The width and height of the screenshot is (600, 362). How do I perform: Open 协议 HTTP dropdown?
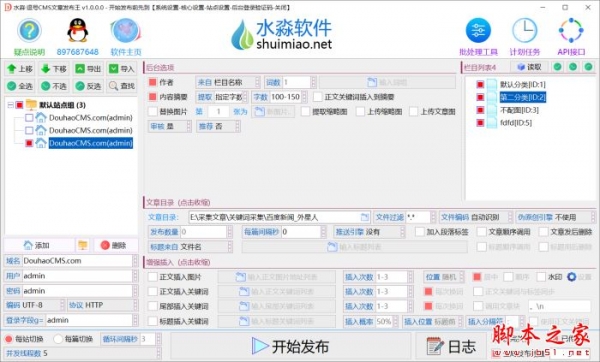click(x=103, y=305)
